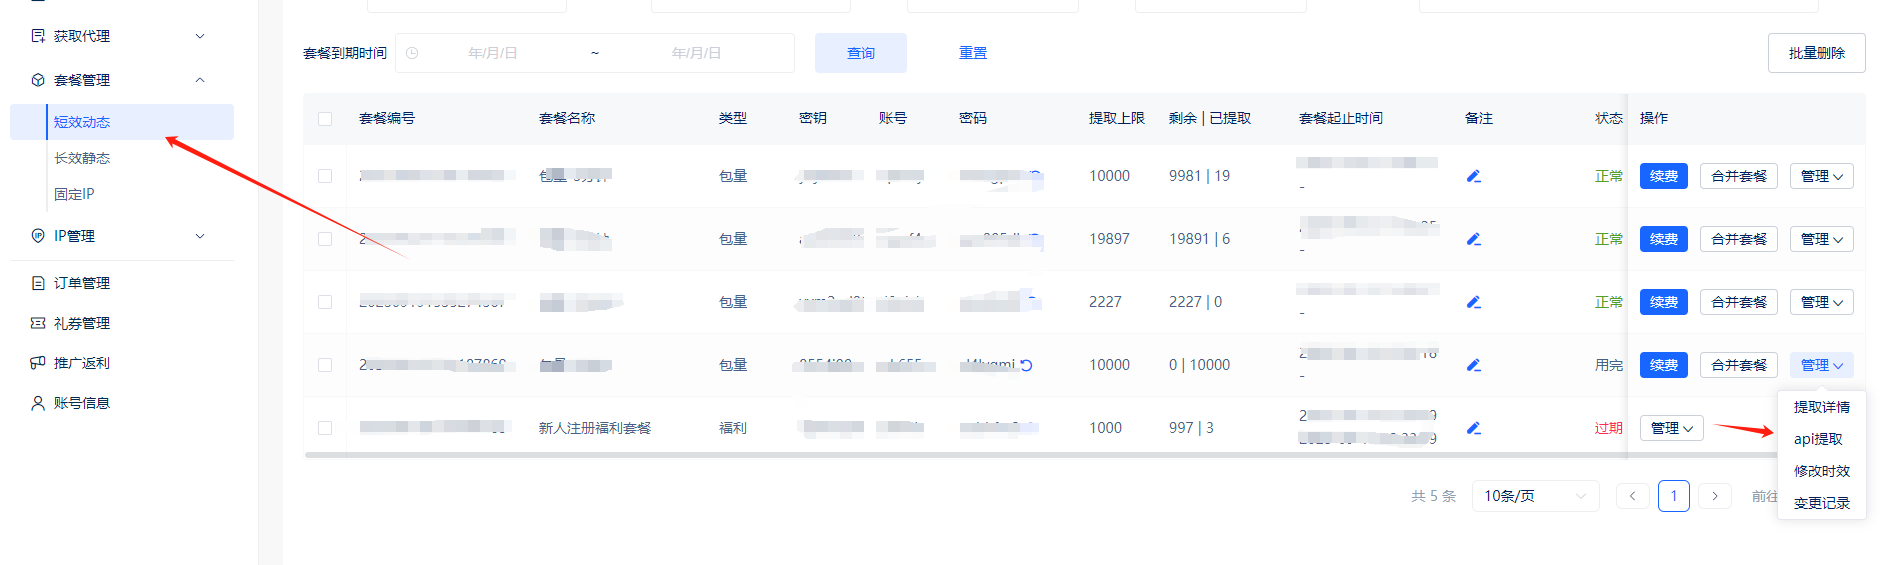Click the 推广返利 icon

[x=38, y=363]
